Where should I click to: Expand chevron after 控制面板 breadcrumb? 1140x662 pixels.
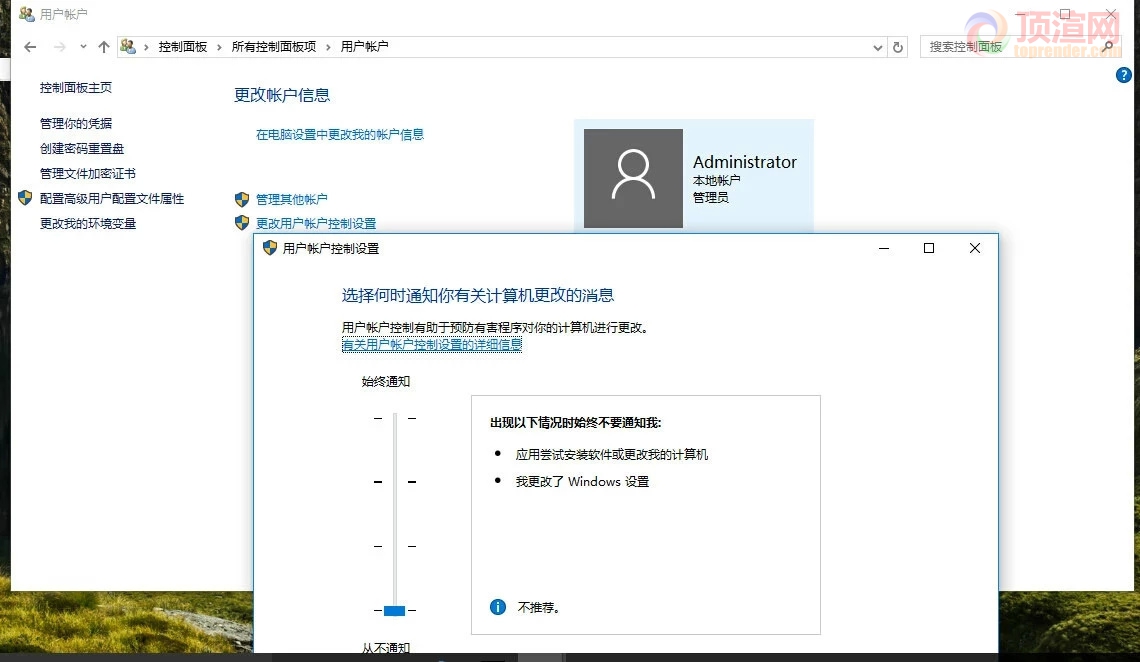coord(219,47)
